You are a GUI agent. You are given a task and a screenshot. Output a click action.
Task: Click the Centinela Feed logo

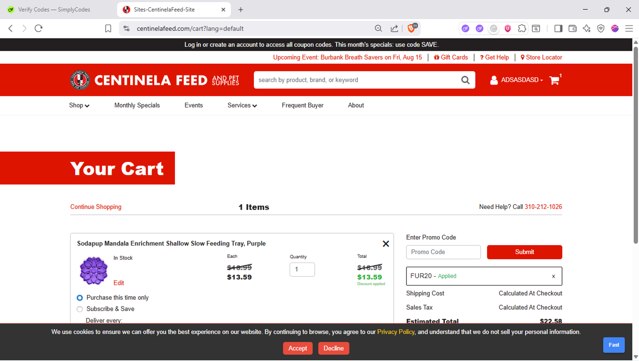[154, 80]
